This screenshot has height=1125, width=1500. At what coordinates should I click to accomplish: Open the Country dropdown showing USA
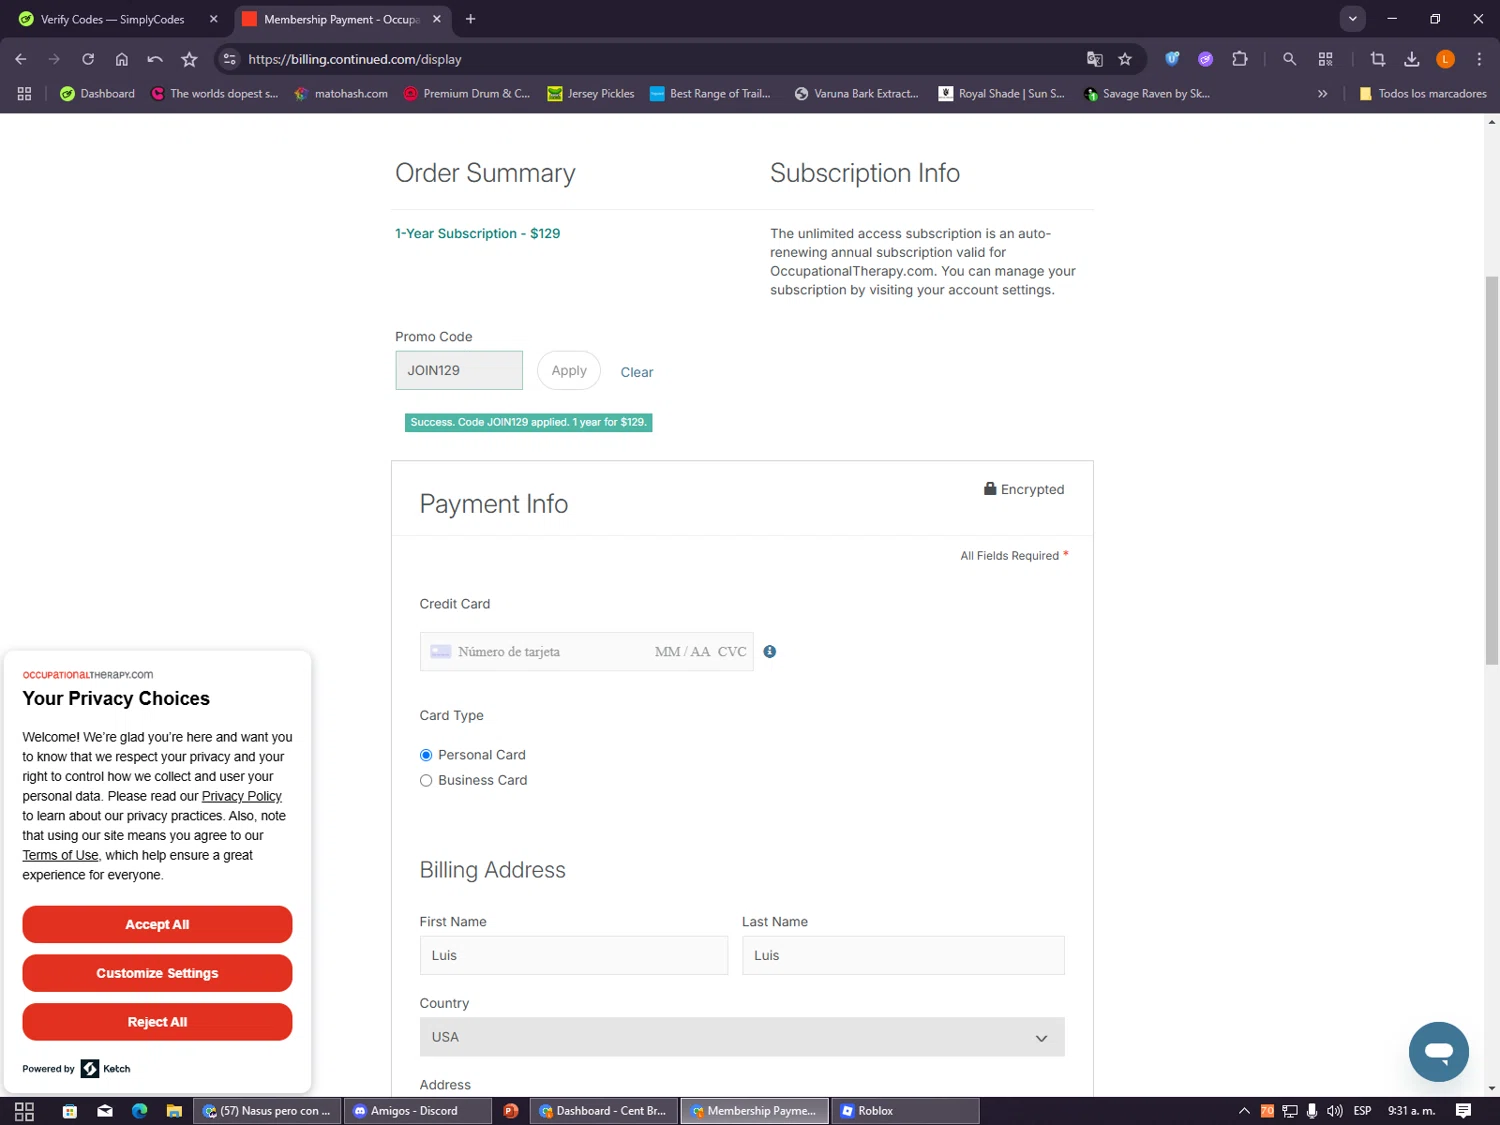pos(742,1037)
